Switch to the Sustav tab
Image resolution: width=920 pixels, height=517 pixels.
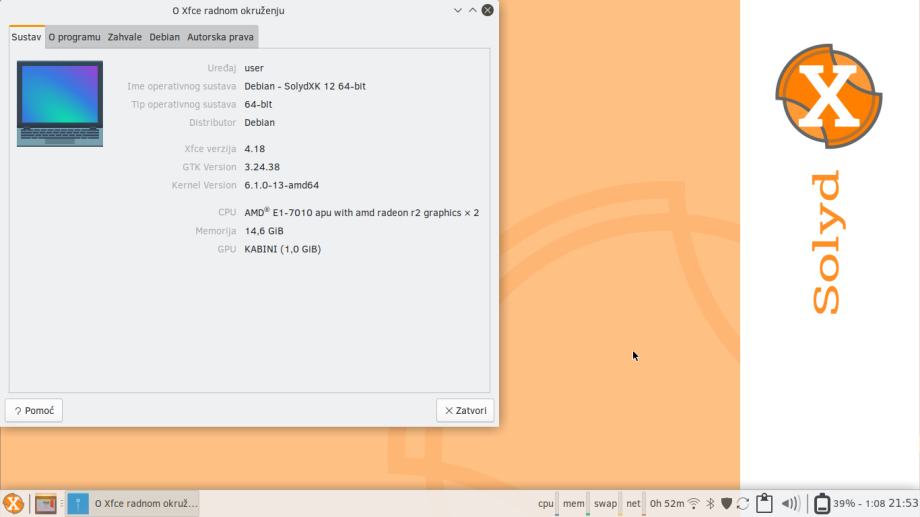coord(26,37)
